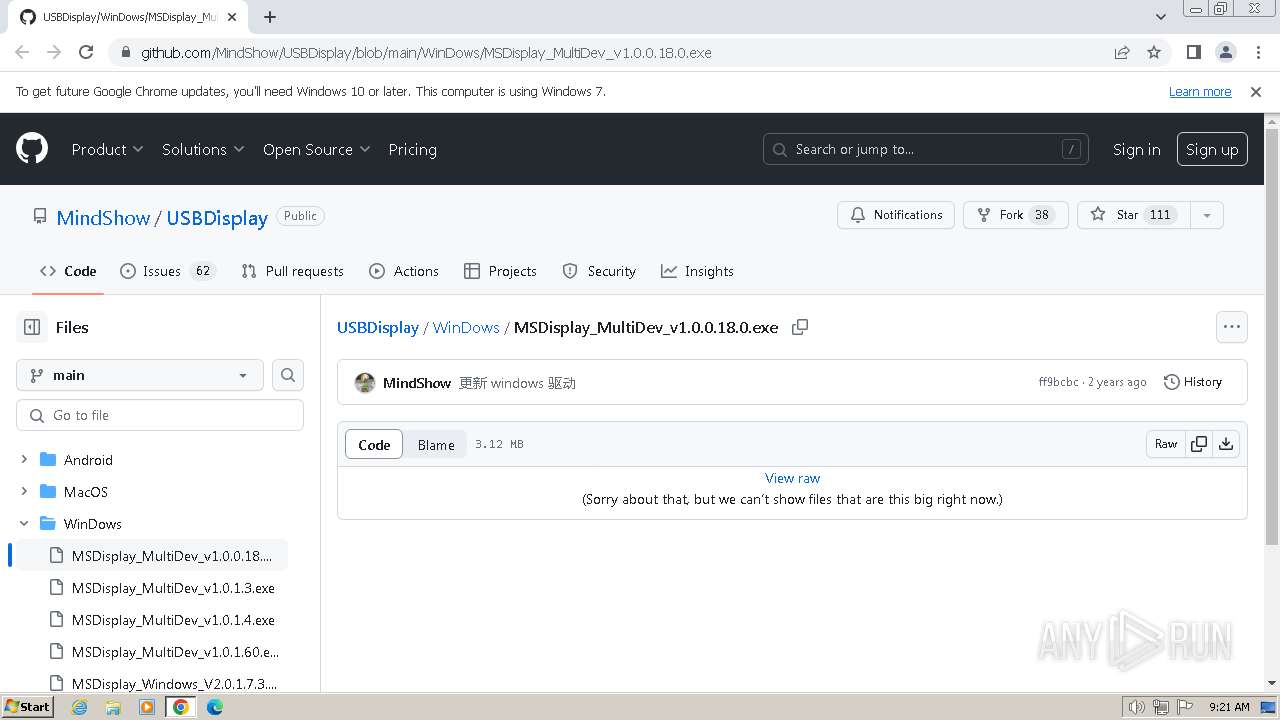1280x720 pixels.
Task: Open the file's more options ellipsis button
Action: (1232, 327)
